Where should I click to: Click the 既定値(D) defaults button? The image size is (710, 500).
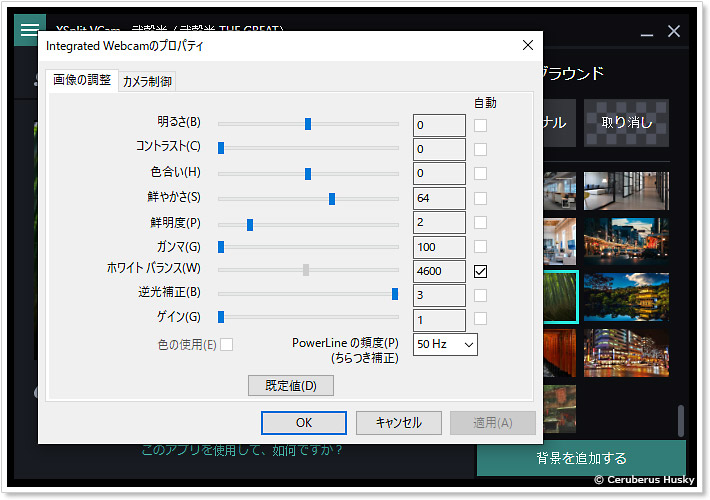point(291,385)
